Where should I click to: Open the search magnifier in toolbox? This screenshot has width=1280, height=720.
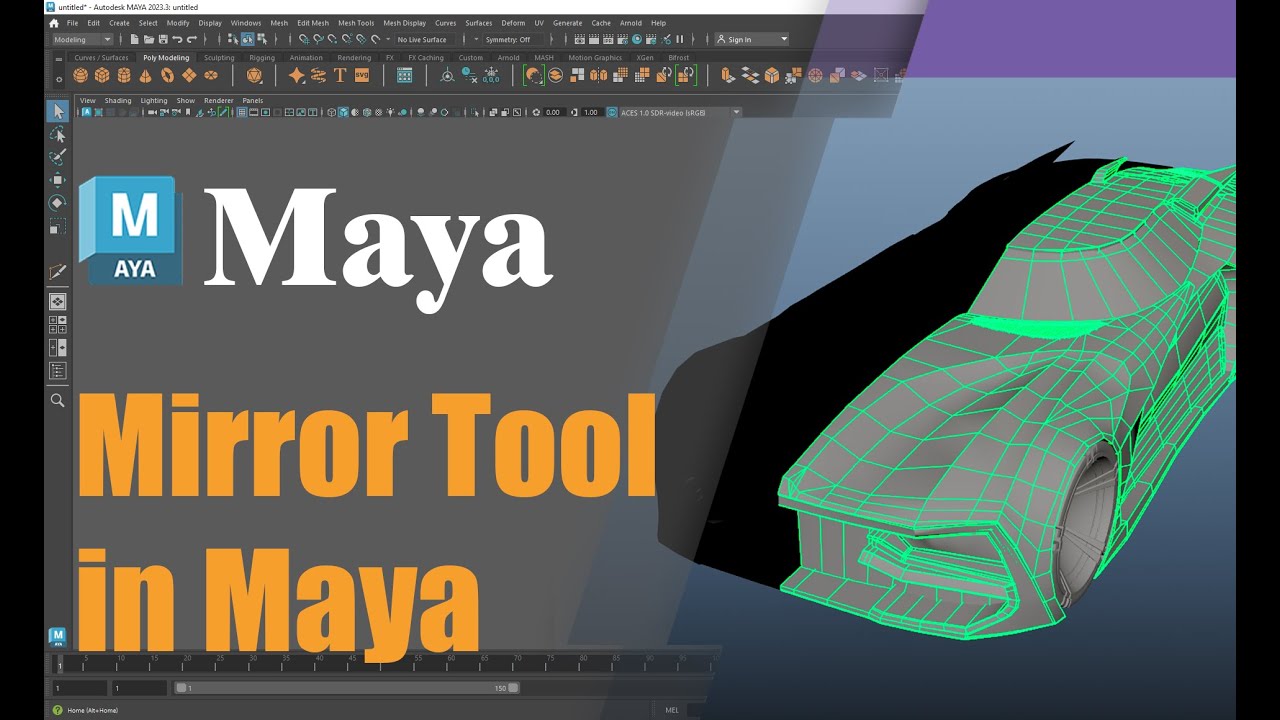(x=58, y=400)
